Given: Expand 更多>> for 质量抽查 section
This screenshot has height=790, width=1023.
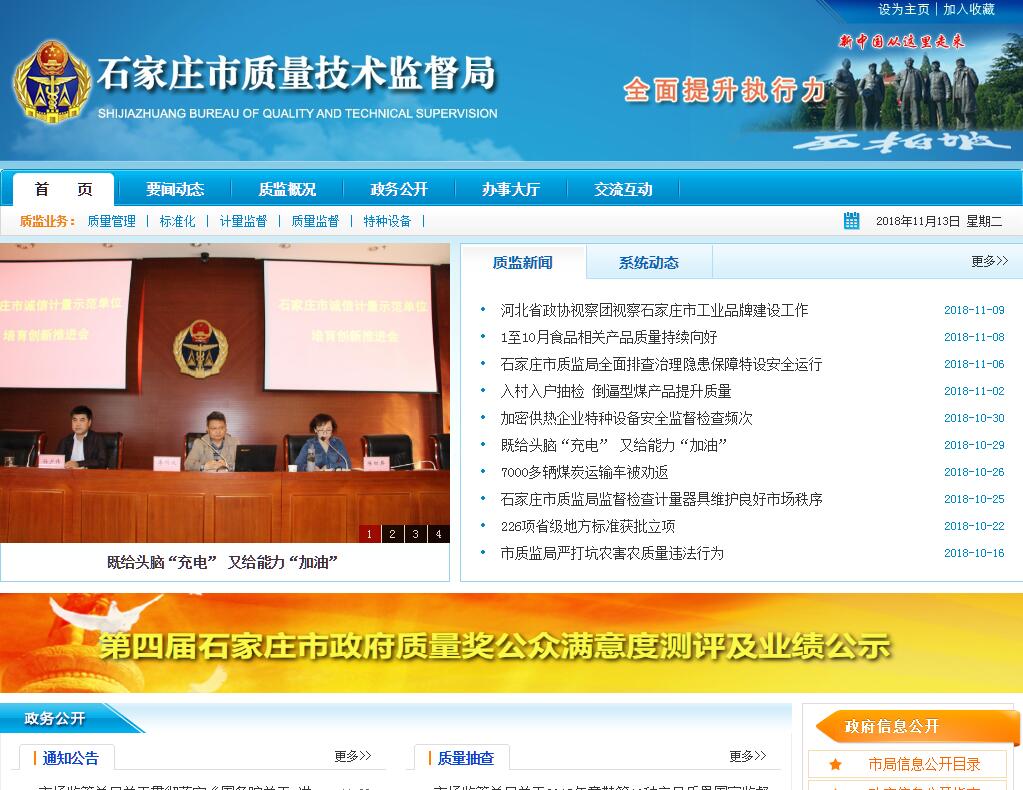Looking at the screenshot, I should (747, 756).
